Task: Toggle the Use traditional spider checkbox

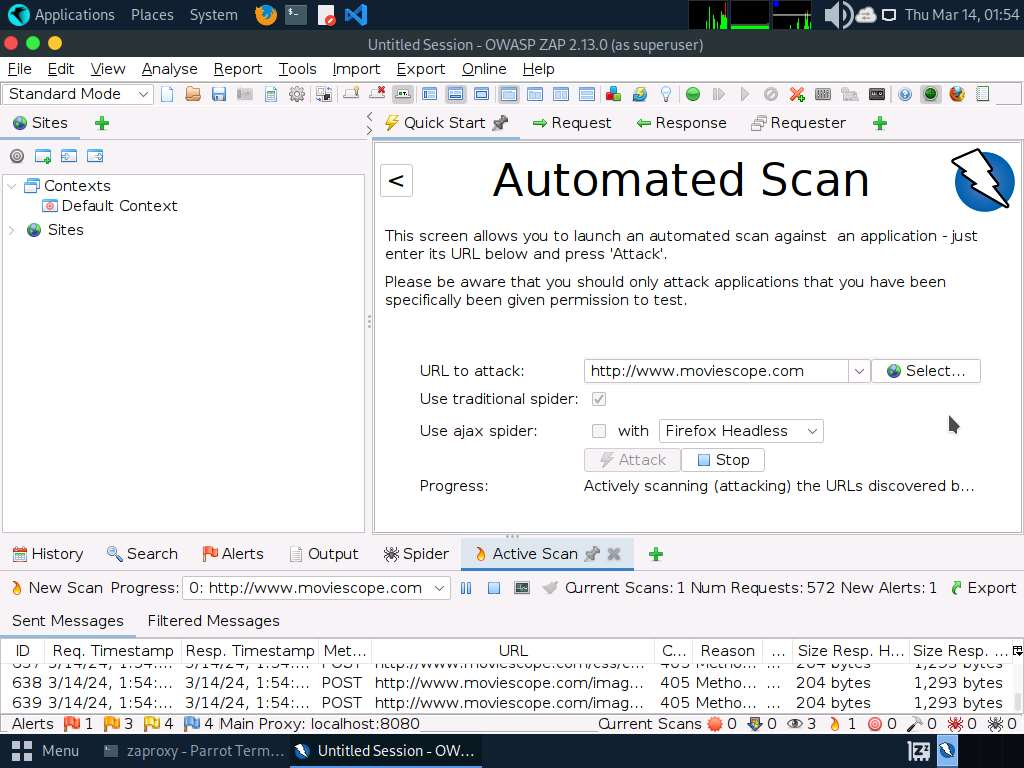Action: [x=599, y=399]
